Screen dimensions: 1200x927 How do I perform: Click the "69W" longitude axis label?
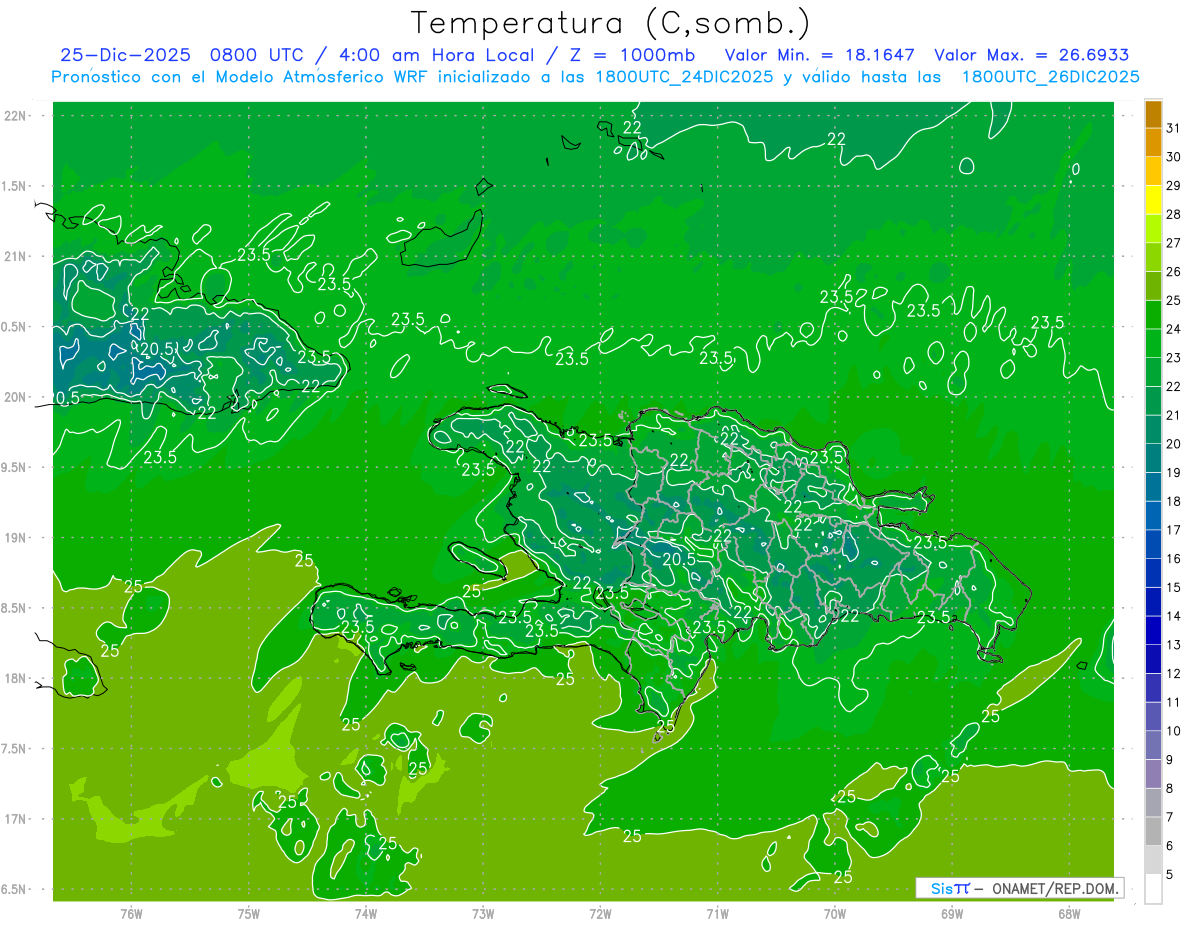click(952, 913)
